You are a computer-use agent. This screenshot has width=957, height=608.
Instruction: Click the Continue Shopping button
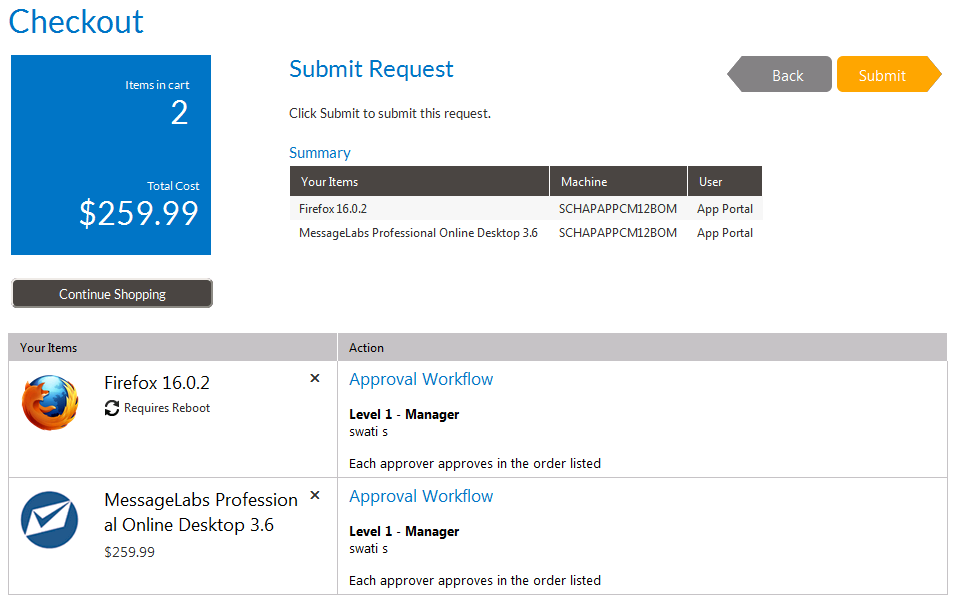click(x=112, y=294)
